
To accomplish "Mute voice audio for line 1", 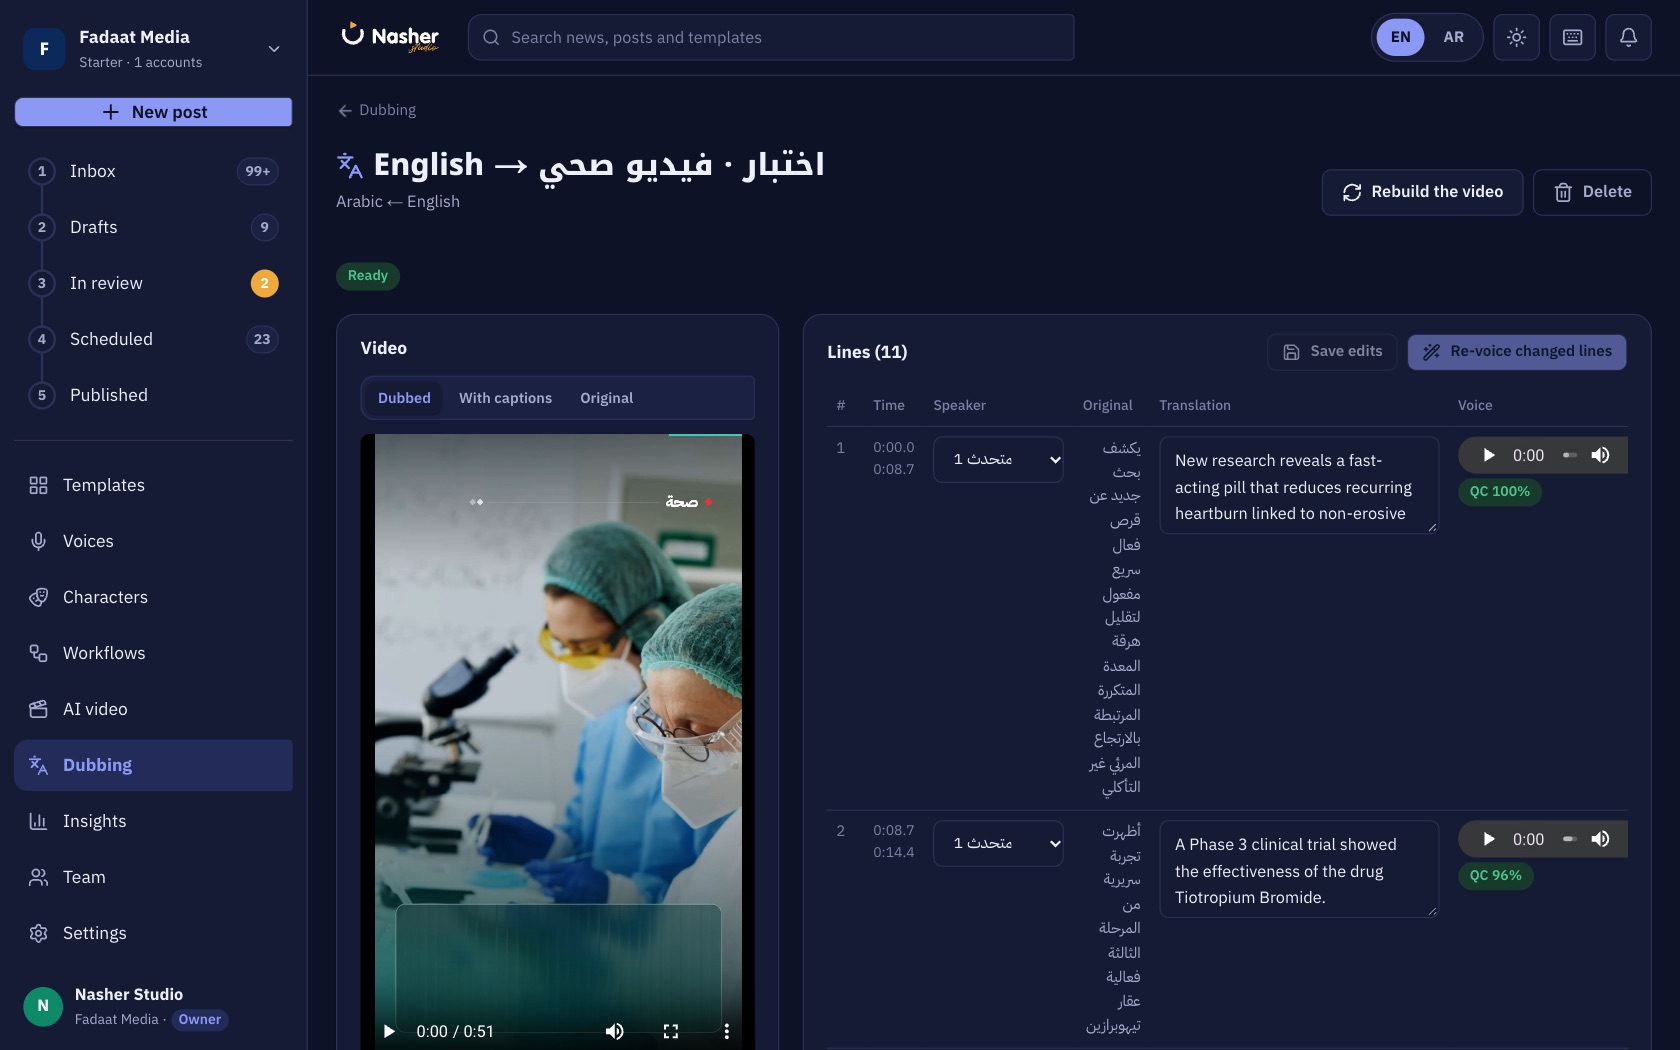I will pyautogui.click(x=1600, y=455).
